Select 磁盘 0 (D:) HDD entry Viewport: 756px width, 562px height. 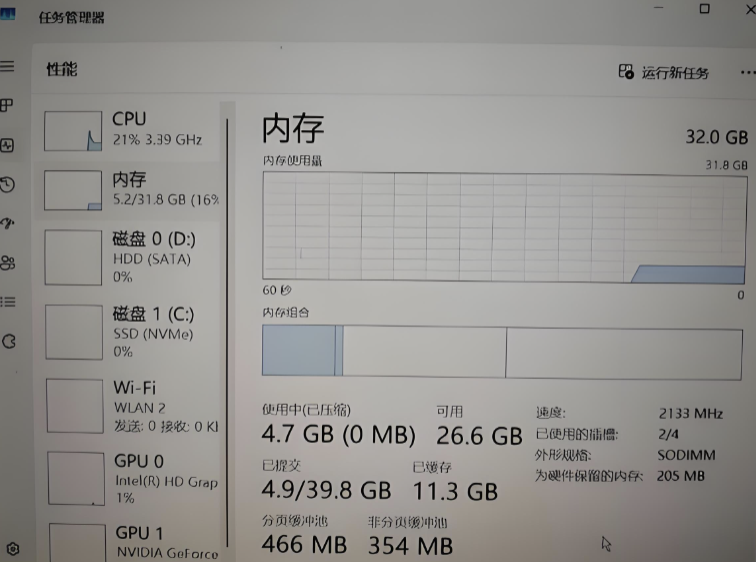pos(130,257)
